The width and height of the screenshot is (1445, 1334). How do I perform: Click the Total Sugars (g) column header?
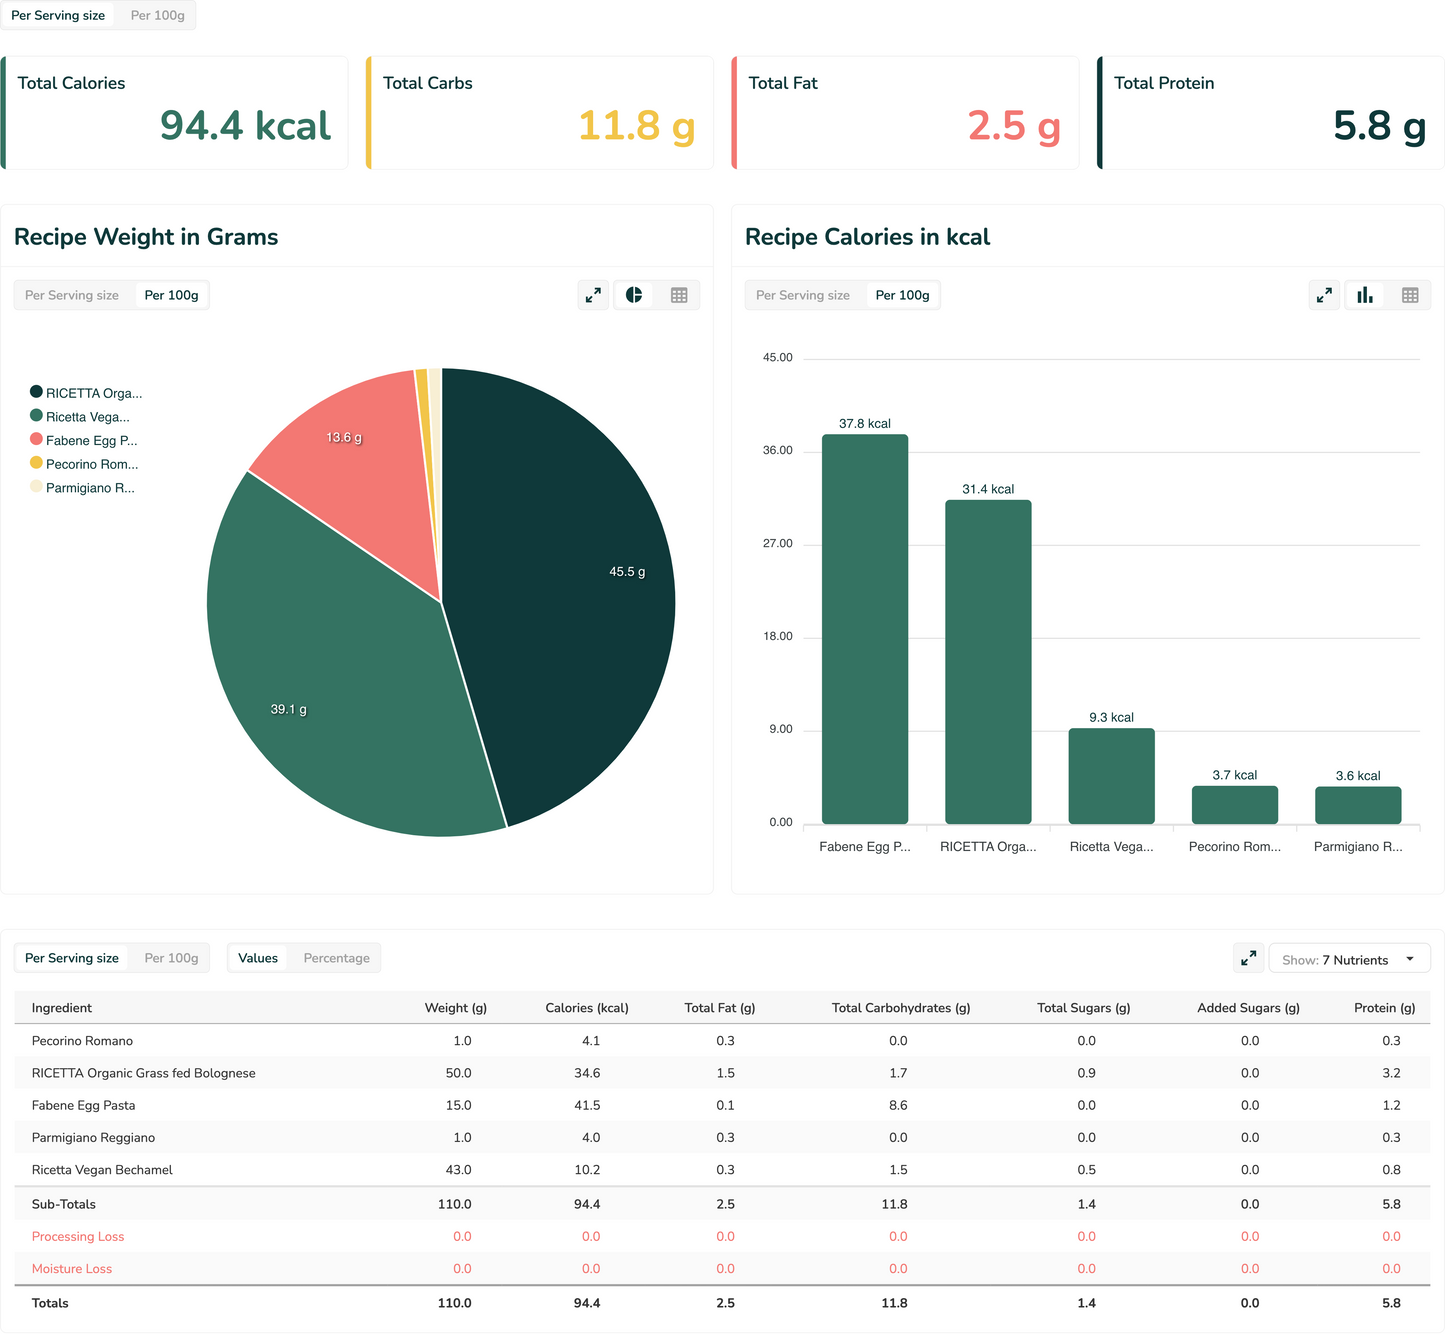pos(1084,1008)
